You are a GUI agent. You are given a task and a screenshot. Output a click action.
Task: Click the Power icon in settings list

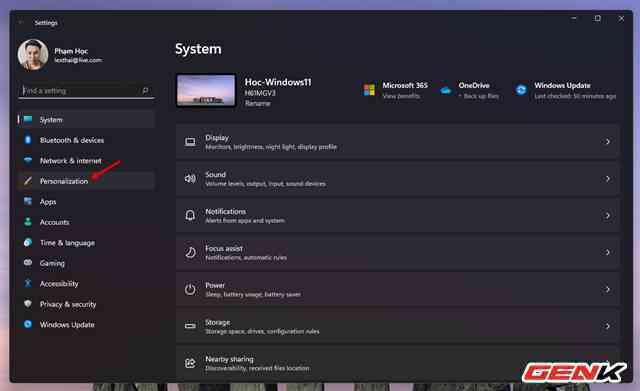tap(190, 289)
